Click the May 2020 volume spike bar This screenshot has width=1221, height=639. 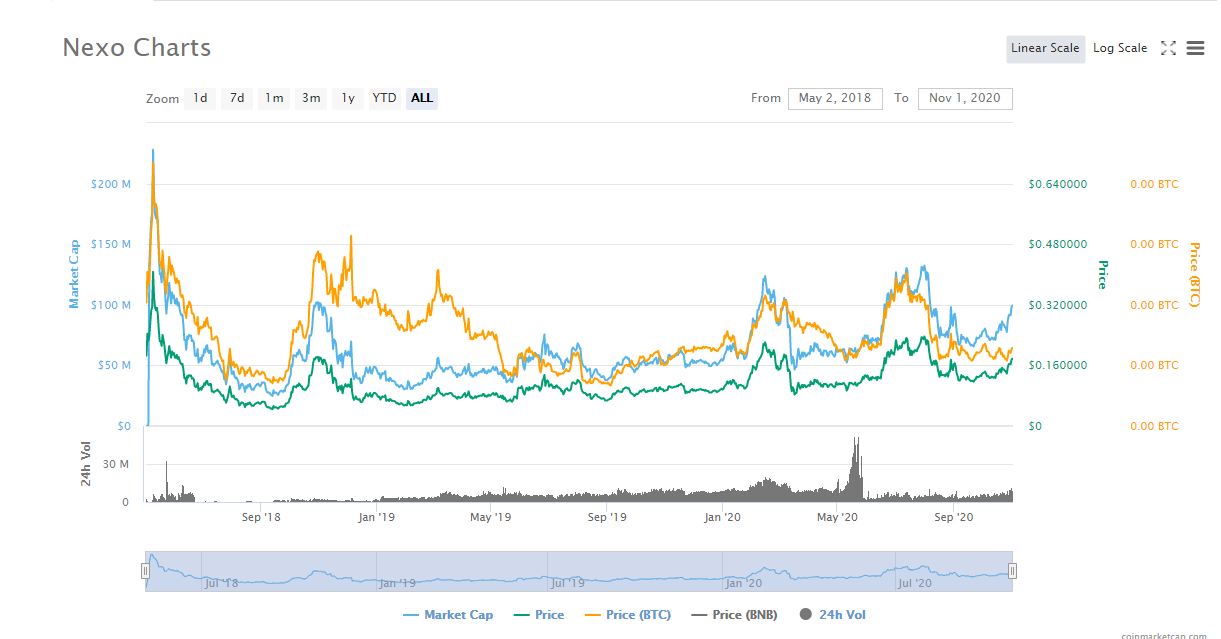click(856, 468)
